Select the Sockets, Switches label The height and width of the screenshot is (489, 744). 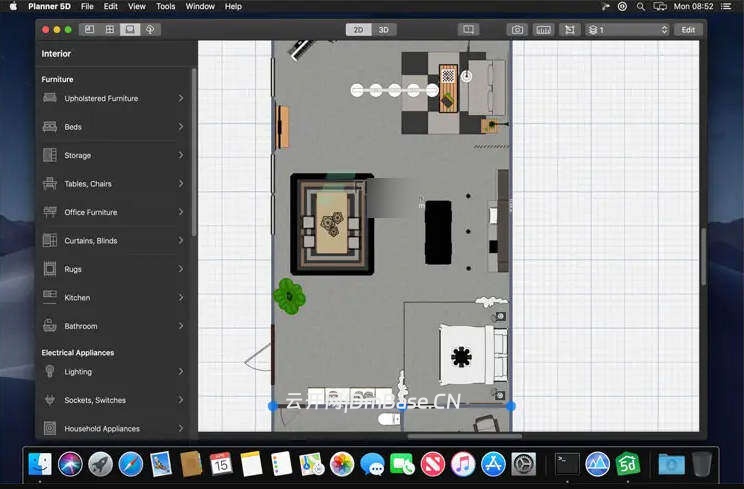(95, 400)
